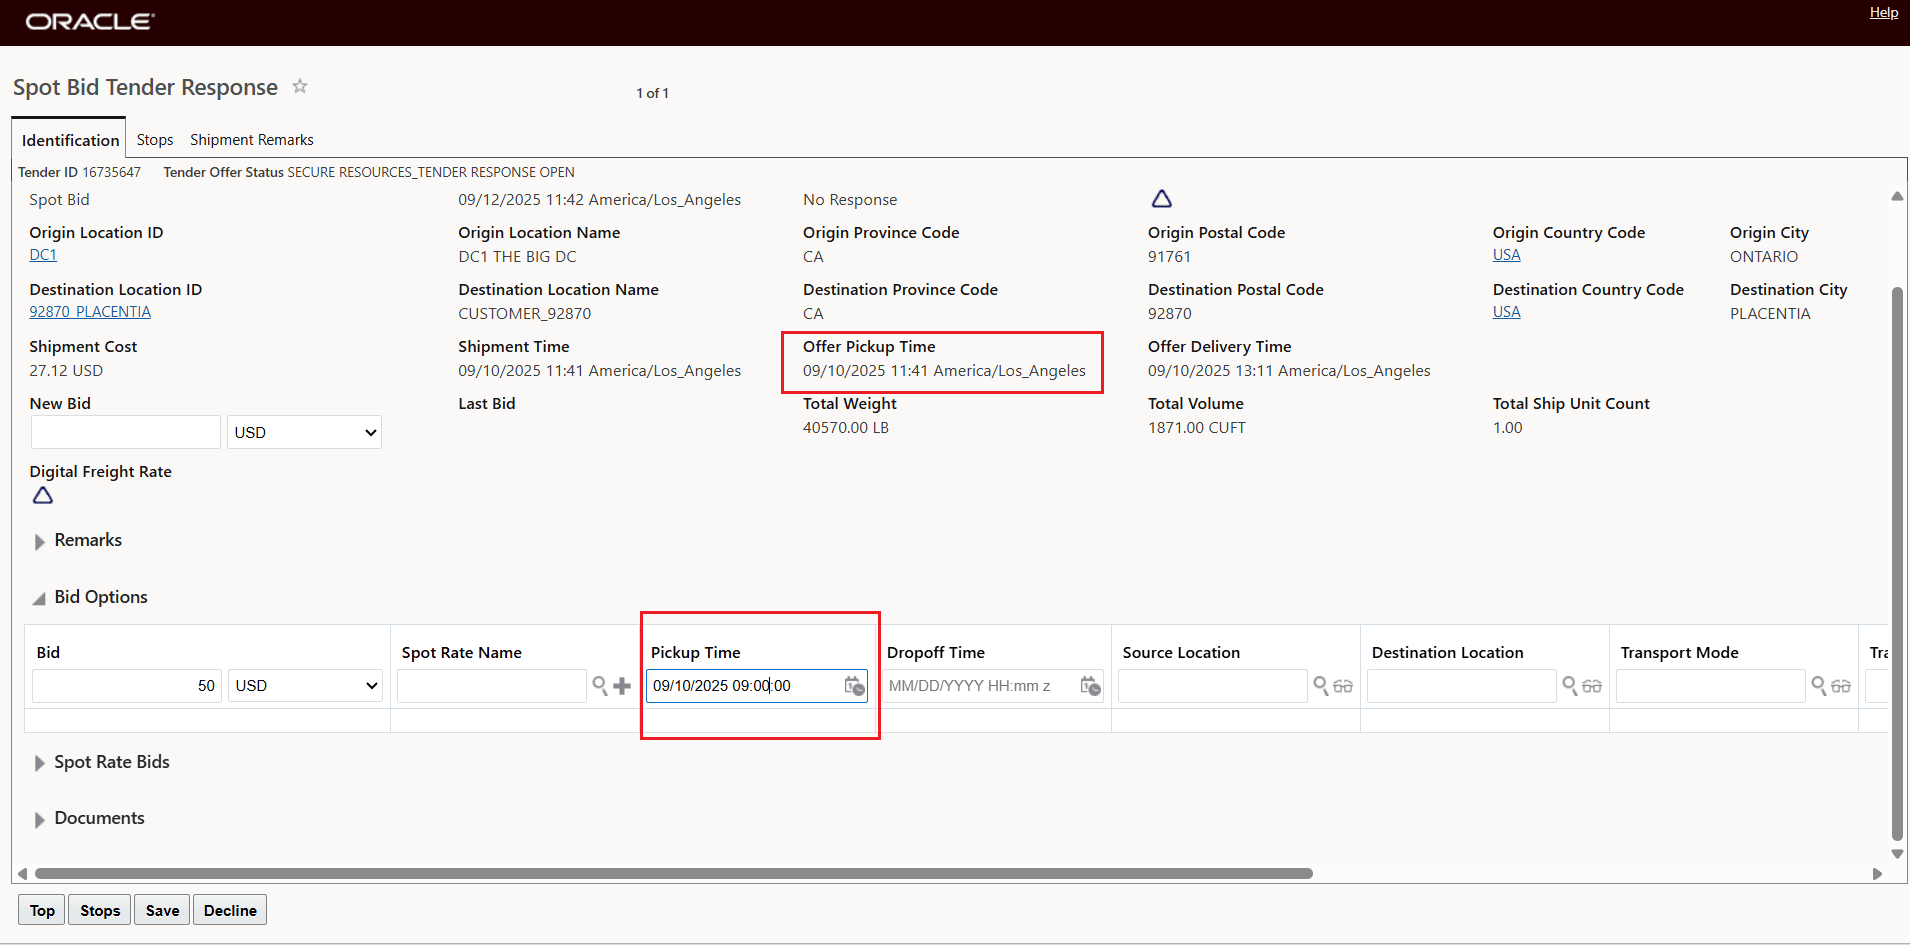Open the Dropoff Time calendar picker
This screenshot has width=1910, height=945.
1091,686
